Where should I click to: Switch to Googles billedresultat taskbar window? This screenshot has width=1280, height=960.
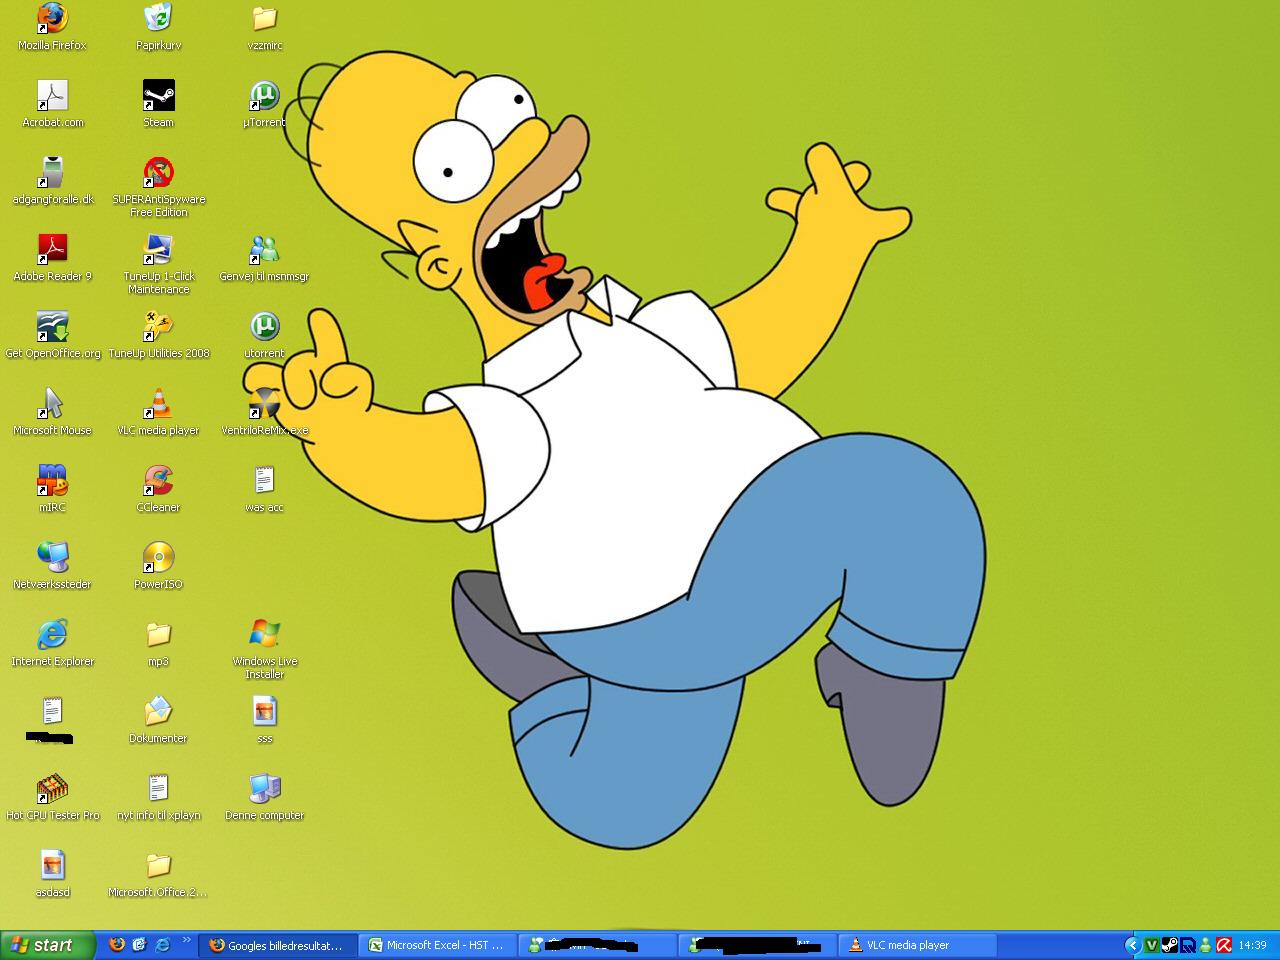click(x=278, y=945)
